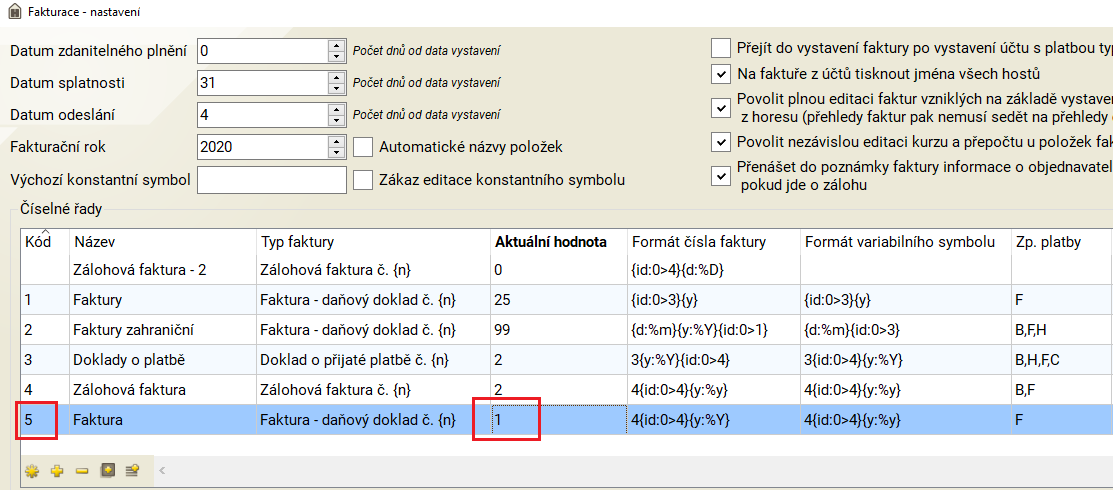Click the yellow minus icon to remove row
1113x490 pixels.
pos(82,470)
